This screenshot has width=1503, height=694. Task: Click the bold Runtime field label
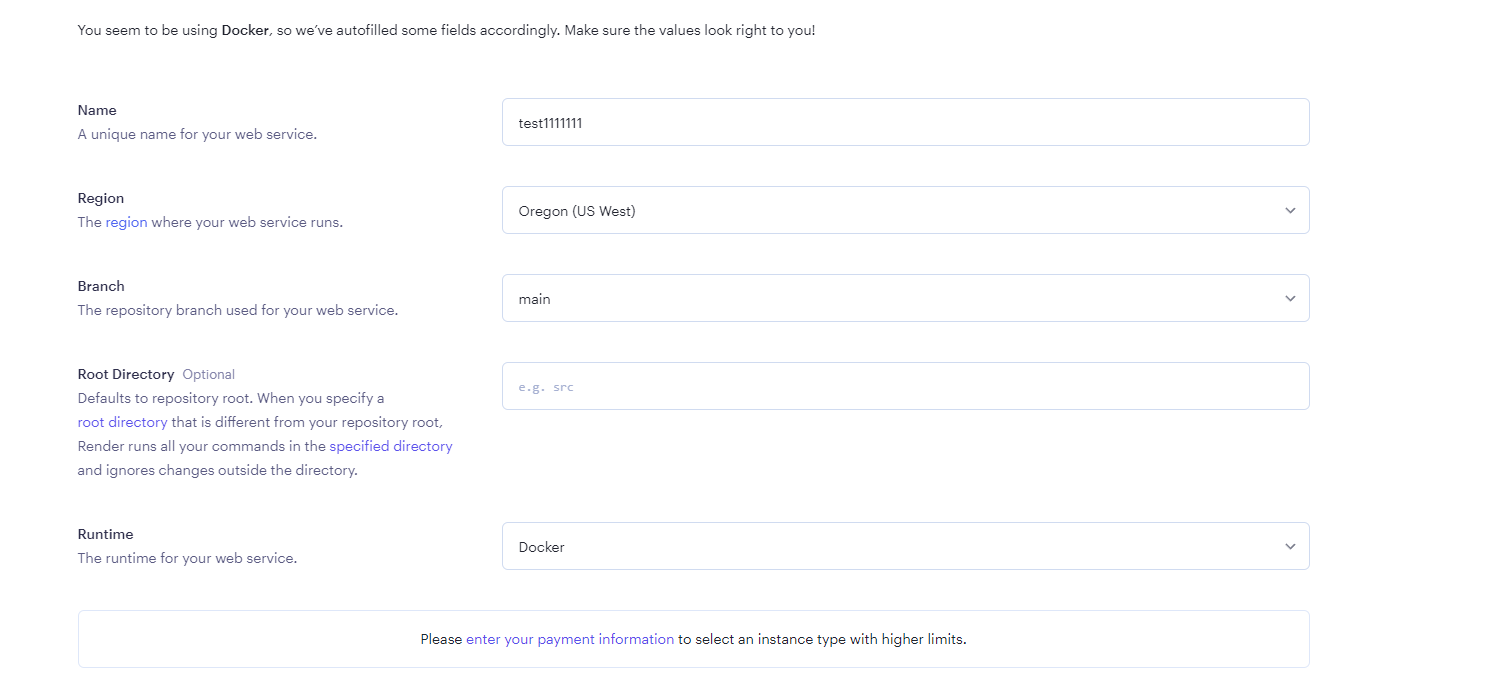(105, 534)
